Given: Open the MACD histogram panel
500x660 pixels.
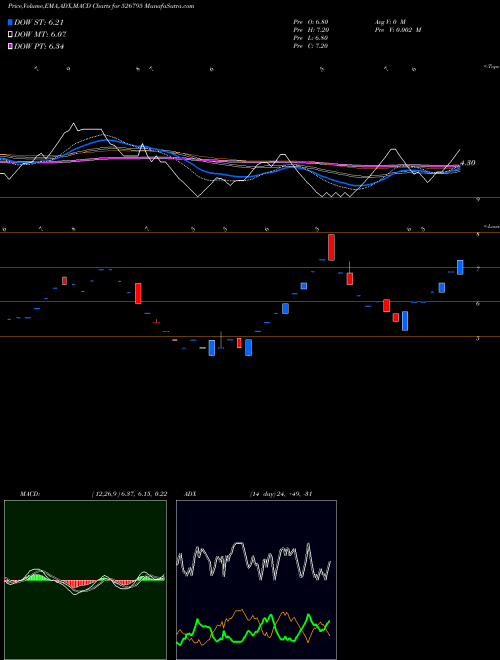Looking at the screenshot, I should click(85, 580).
